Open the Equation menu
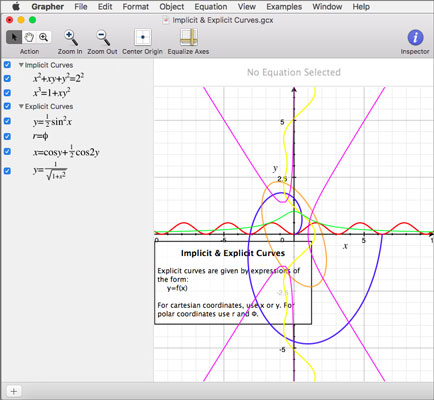434x400 pixels. tap(211, 7)
